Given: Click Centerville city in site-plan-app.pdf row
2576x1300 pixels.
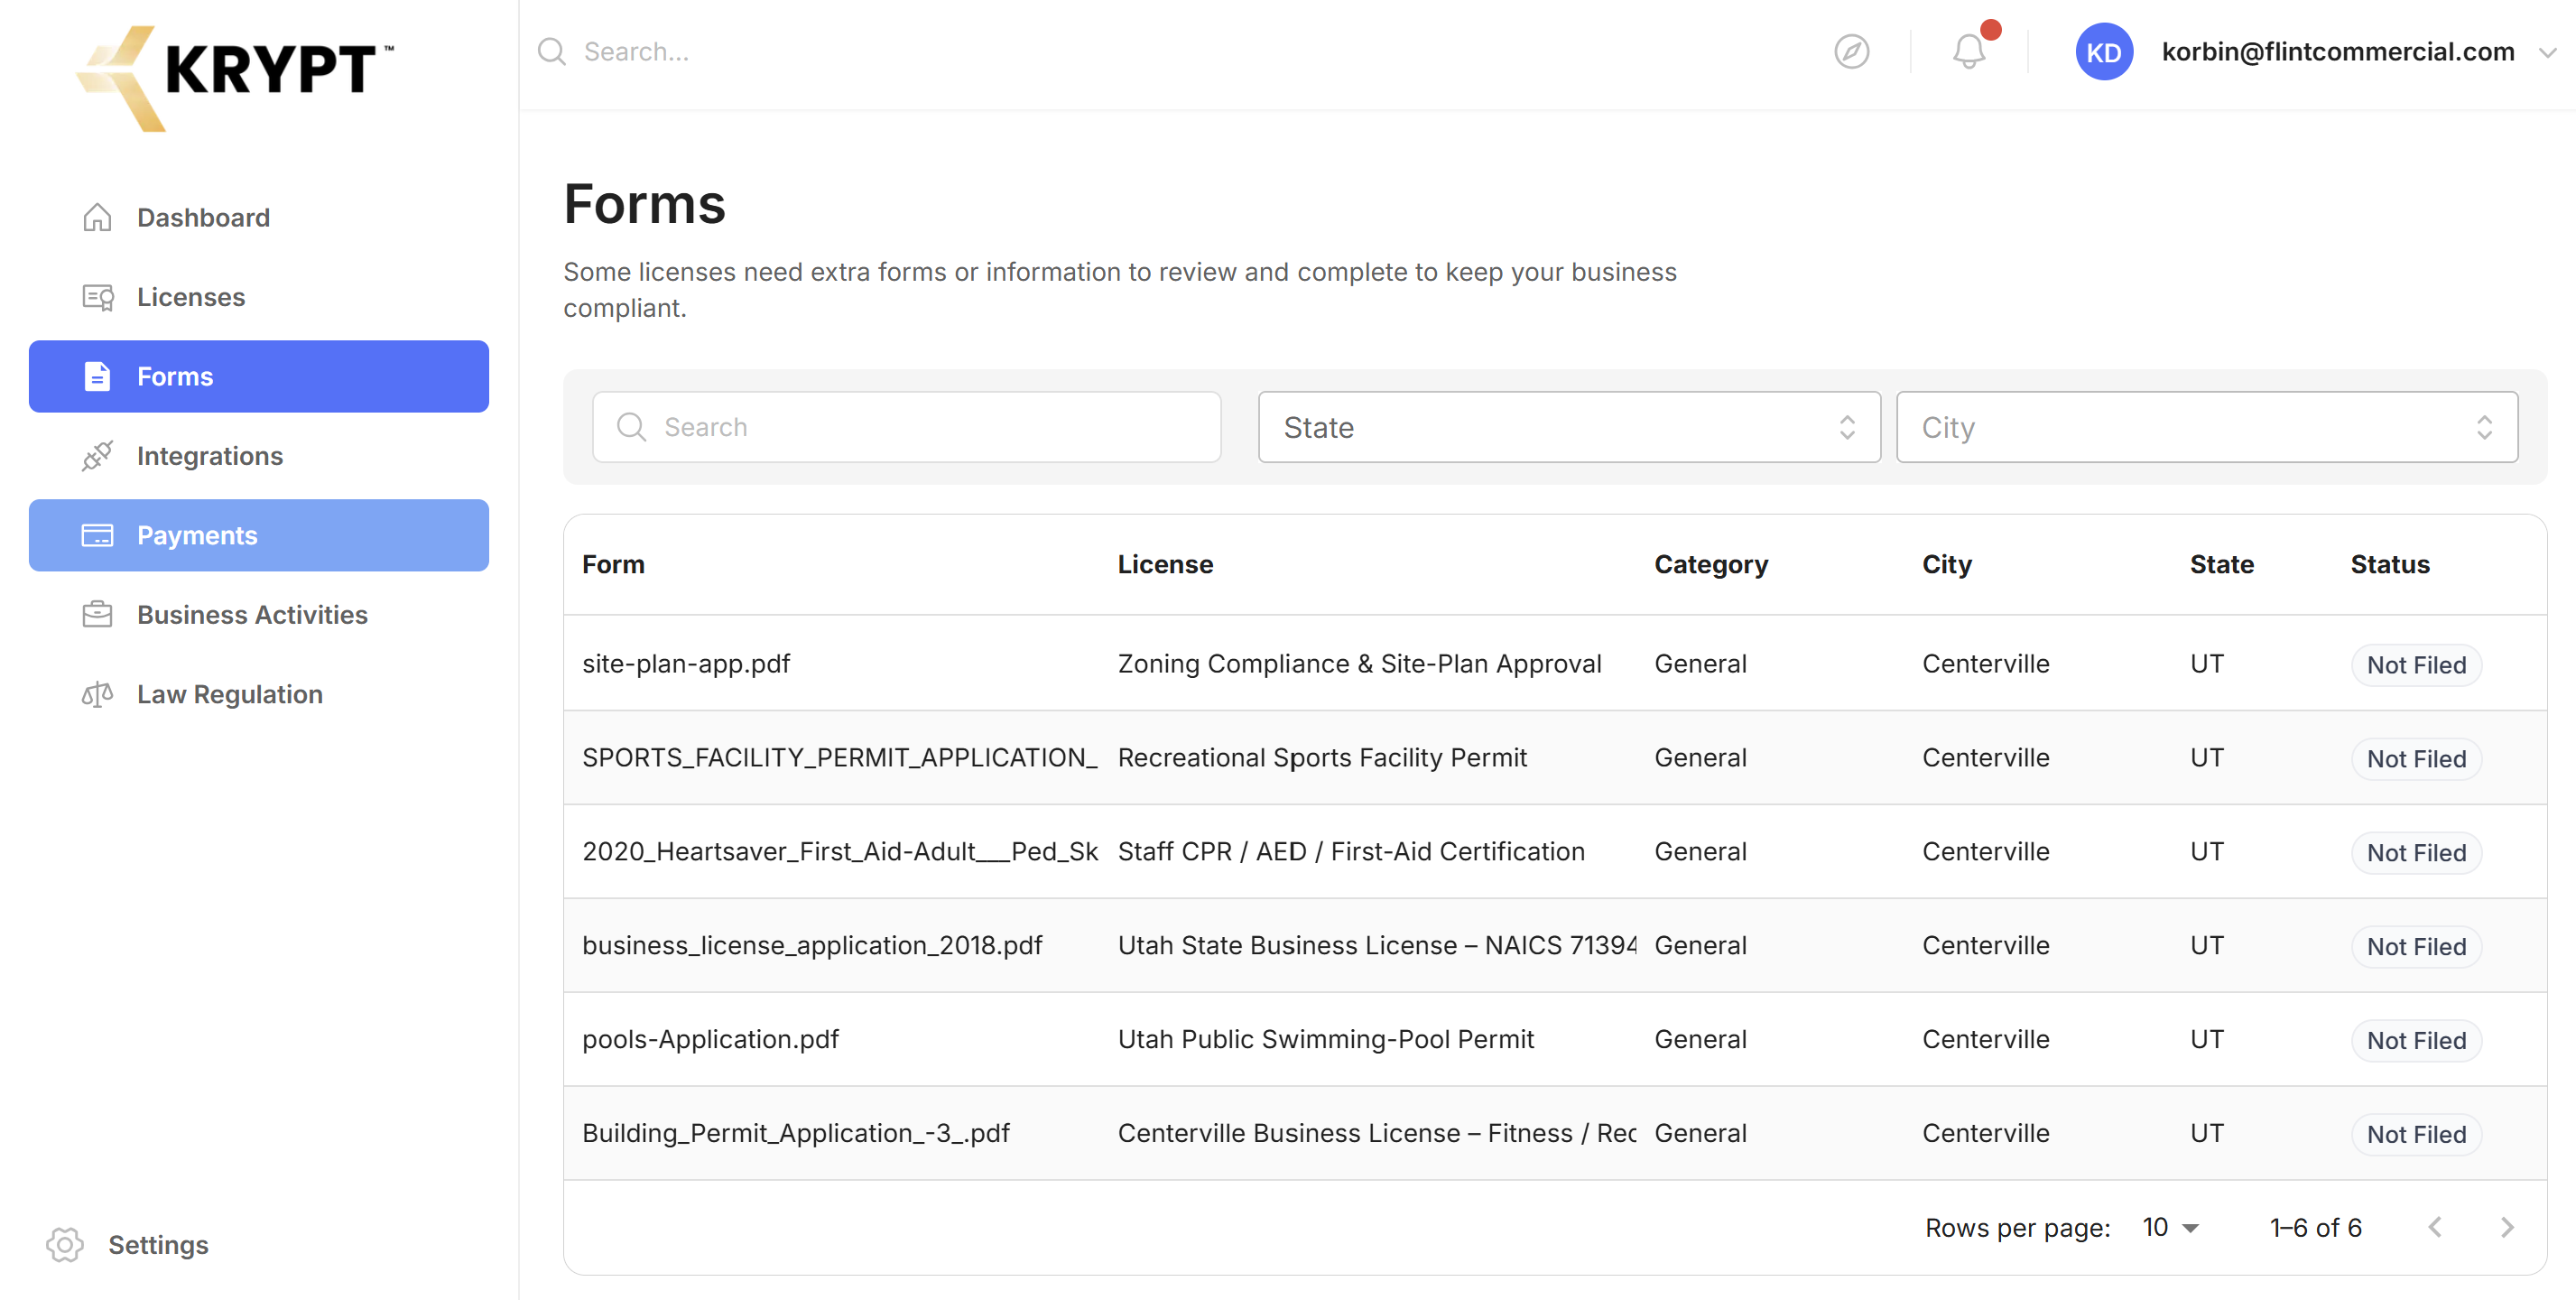Looking at the screenshot, I should click(1985, 663).
